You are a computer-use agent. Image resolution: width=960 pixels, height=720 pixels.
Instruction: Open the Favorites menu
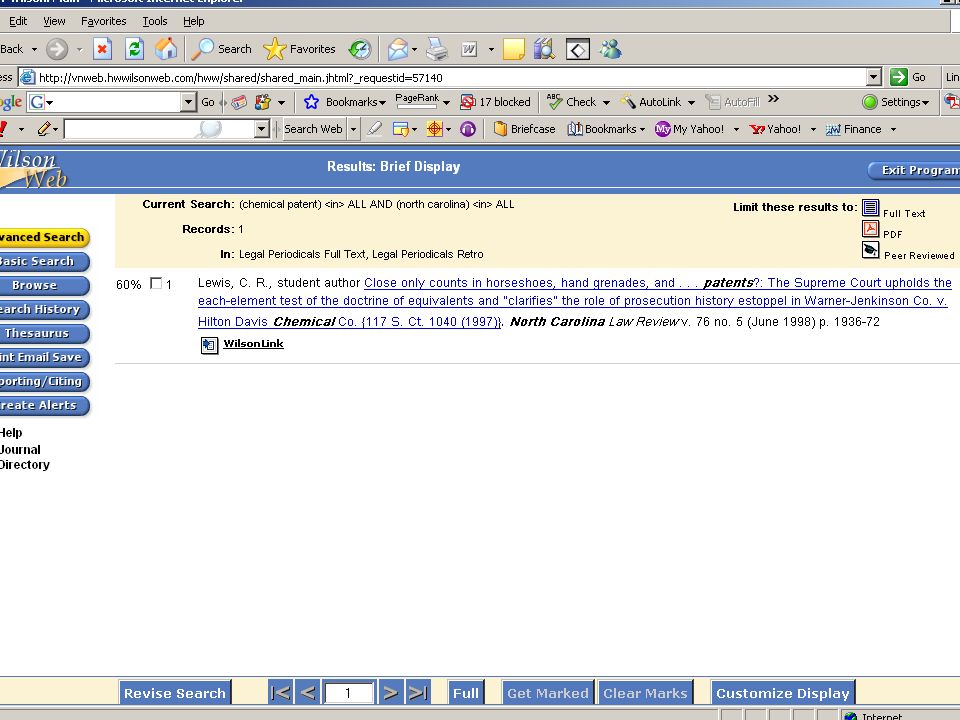pos(103,21)
